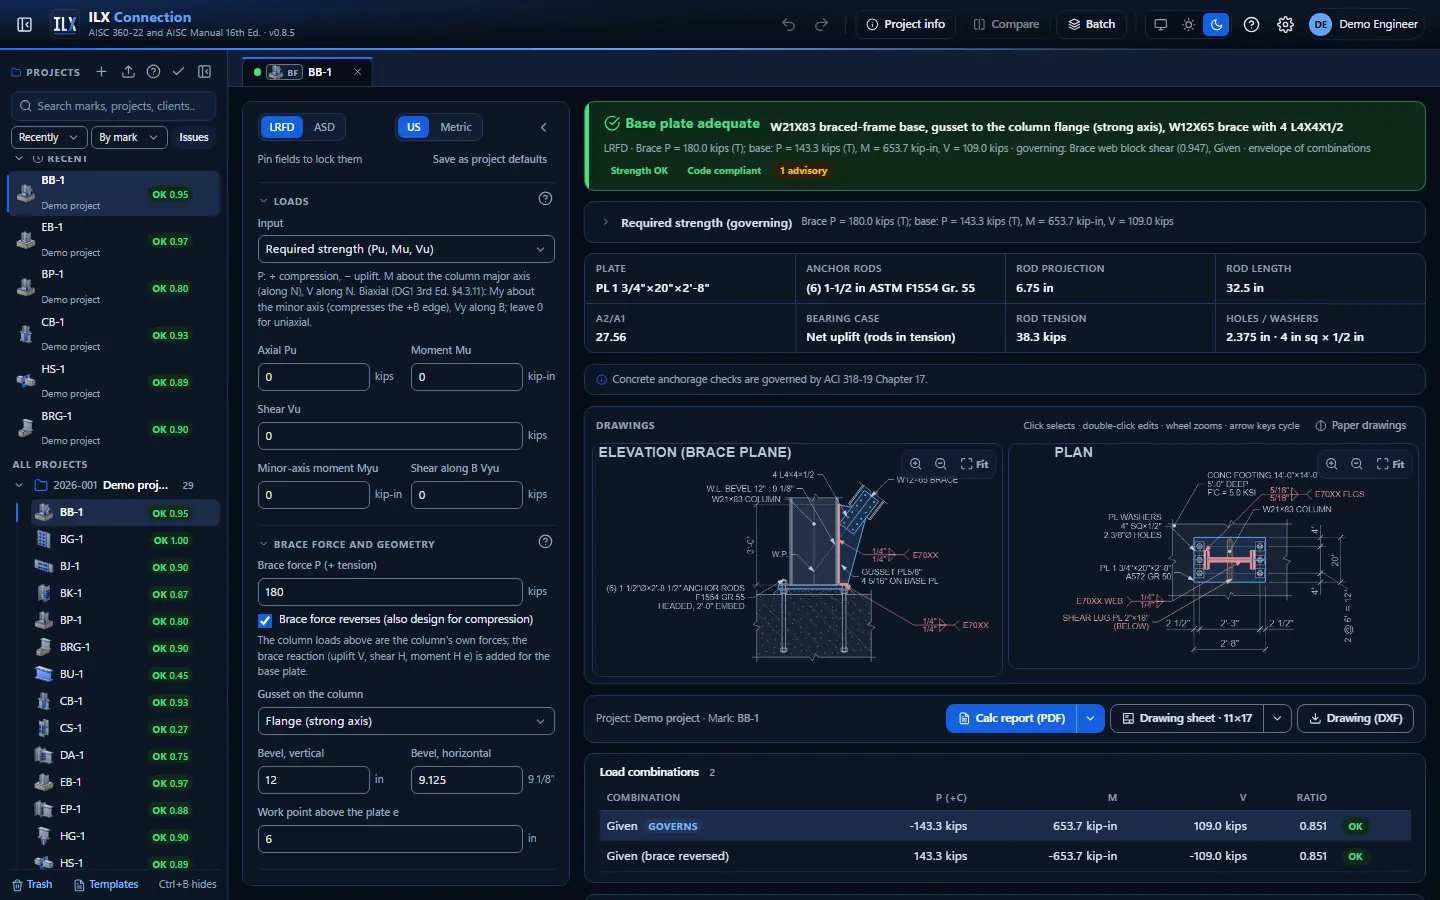Switch units to Metric

click(456, 127)
